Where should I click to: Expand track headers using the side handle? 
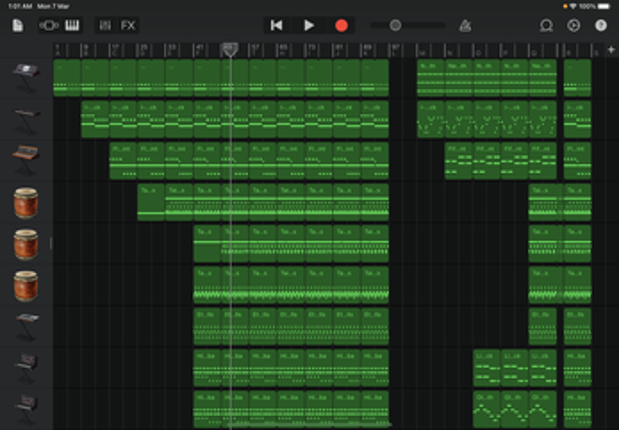click(51, 243)
